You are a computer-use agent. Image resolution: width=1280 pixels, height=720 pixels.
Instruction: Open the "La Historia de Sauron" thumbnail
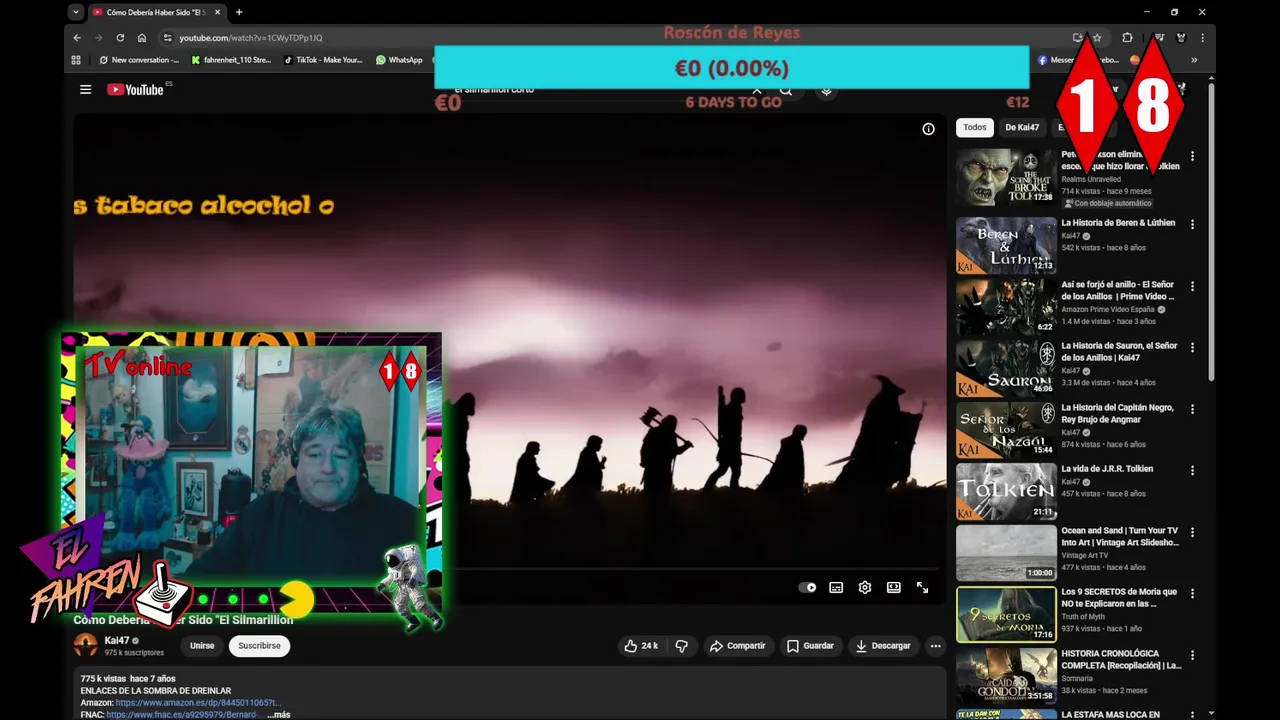[x=1006, y=368]
